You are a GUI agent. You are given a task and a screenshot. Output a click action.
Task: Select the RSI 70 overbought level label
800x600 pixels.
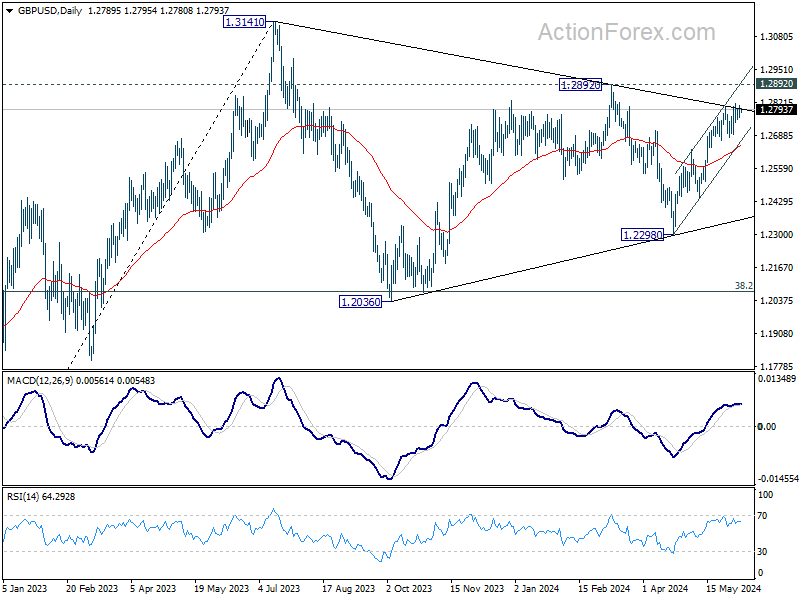(762, 516)
